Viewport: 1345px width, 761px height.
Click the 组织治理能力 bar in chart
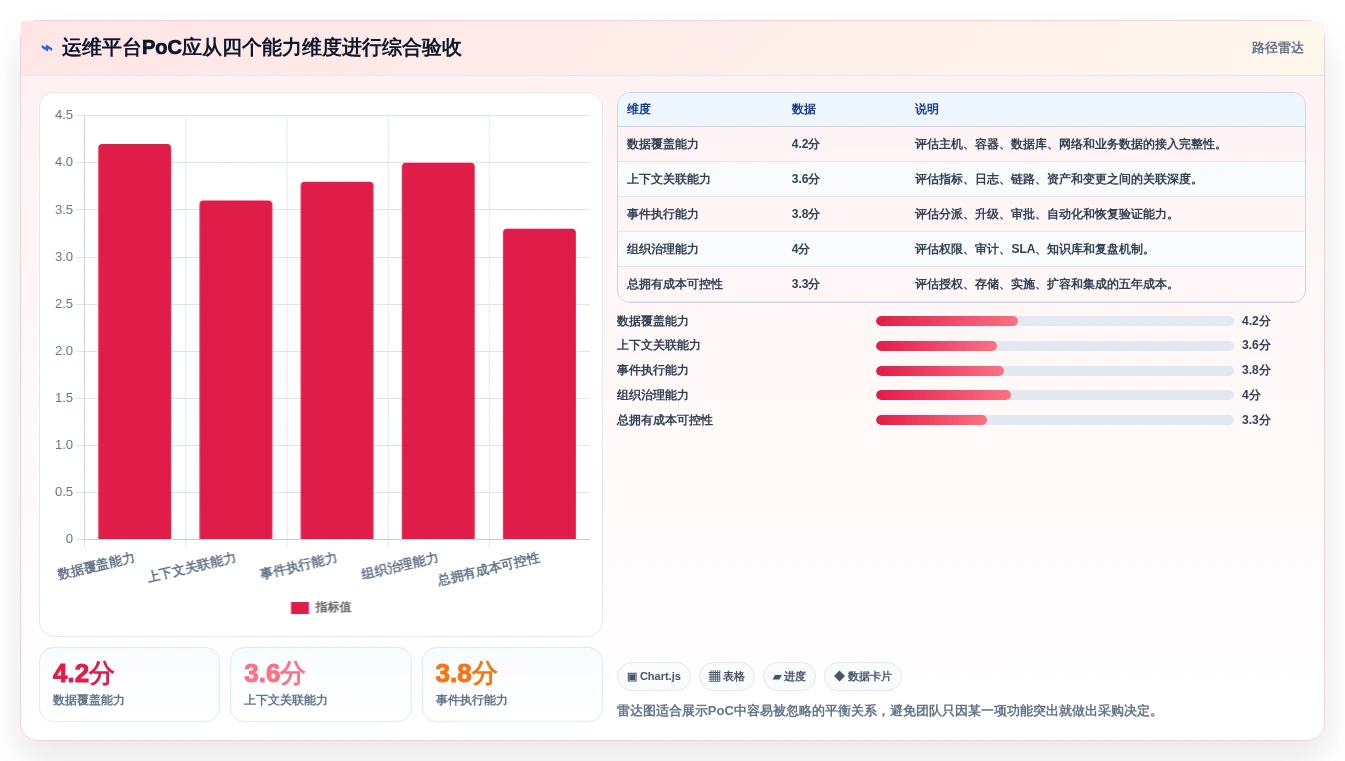[x=438, y=351]
